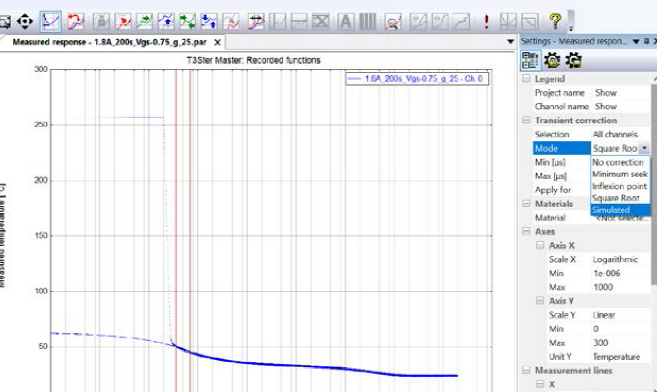Click the red exclamation mark icon
The width and height of the screenshot is (657, 392).
[486, 21]
